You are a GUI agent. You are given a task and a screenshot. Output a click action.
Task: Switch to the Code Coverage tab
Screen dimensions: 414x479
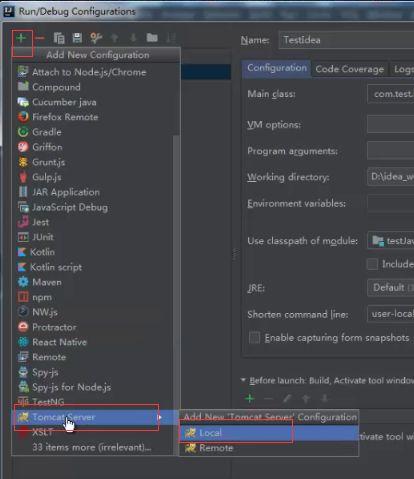[x=350, y=69]
